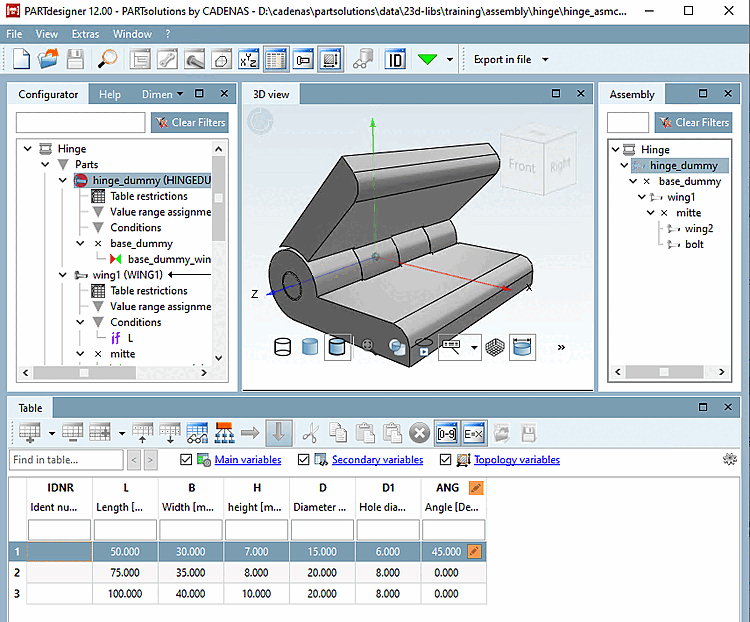This screenshot has width=750, height=622.
Task: Click Clear Filters in Configurator panel
Action: click(189, 122)
